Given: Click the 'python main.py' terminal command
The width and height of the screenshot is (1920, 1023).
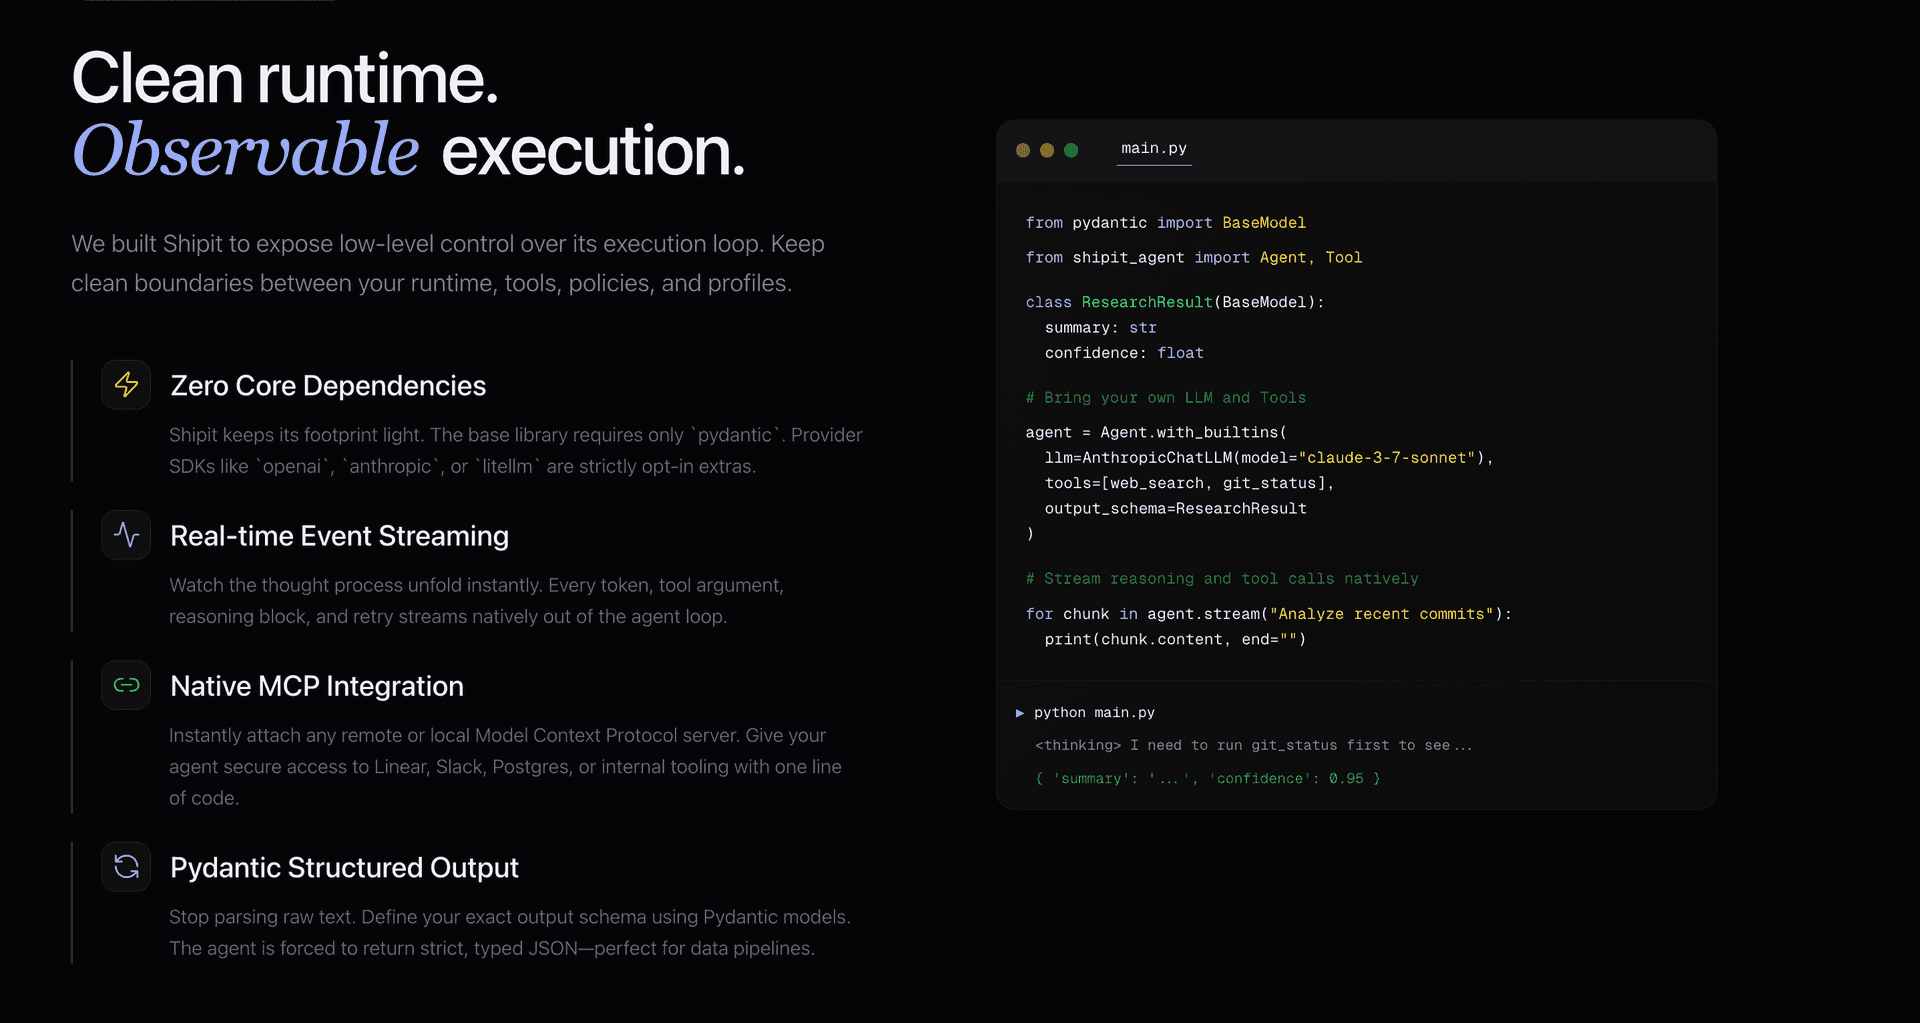Looking at the screenshot, I should pyautogui.click(x=1094, y=713).
